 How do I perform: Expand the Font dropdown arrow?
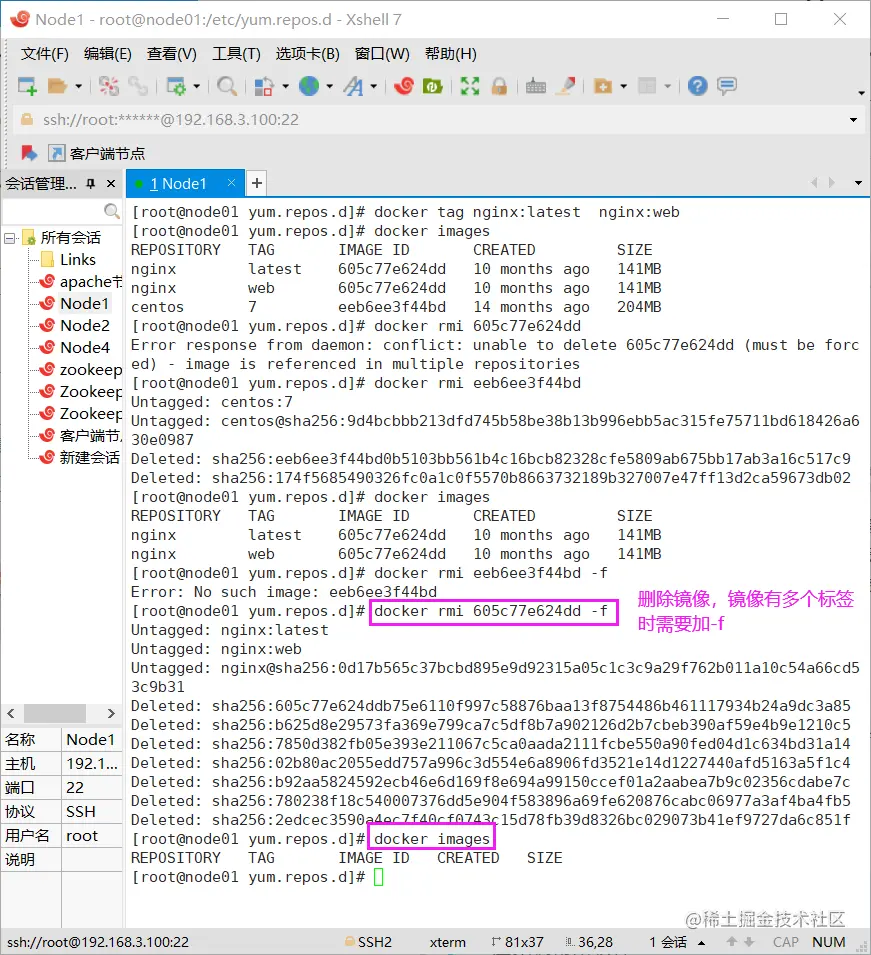click(373, 86)
